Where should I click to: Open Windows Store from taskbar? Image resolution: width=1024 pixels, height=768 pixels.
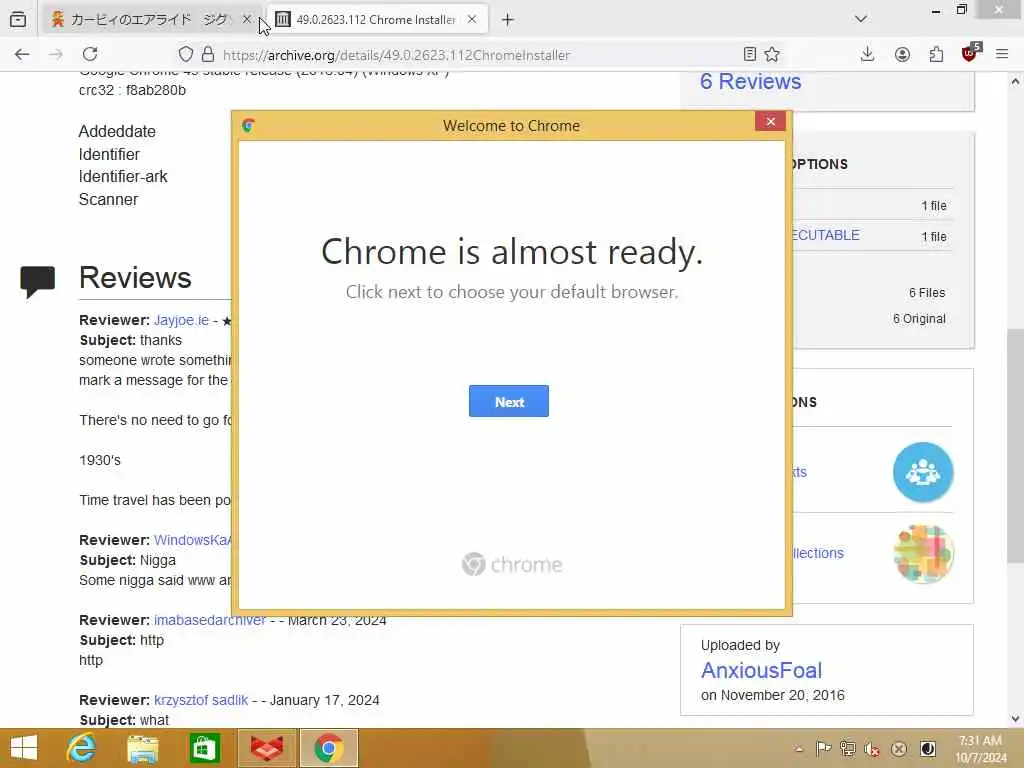204,748
